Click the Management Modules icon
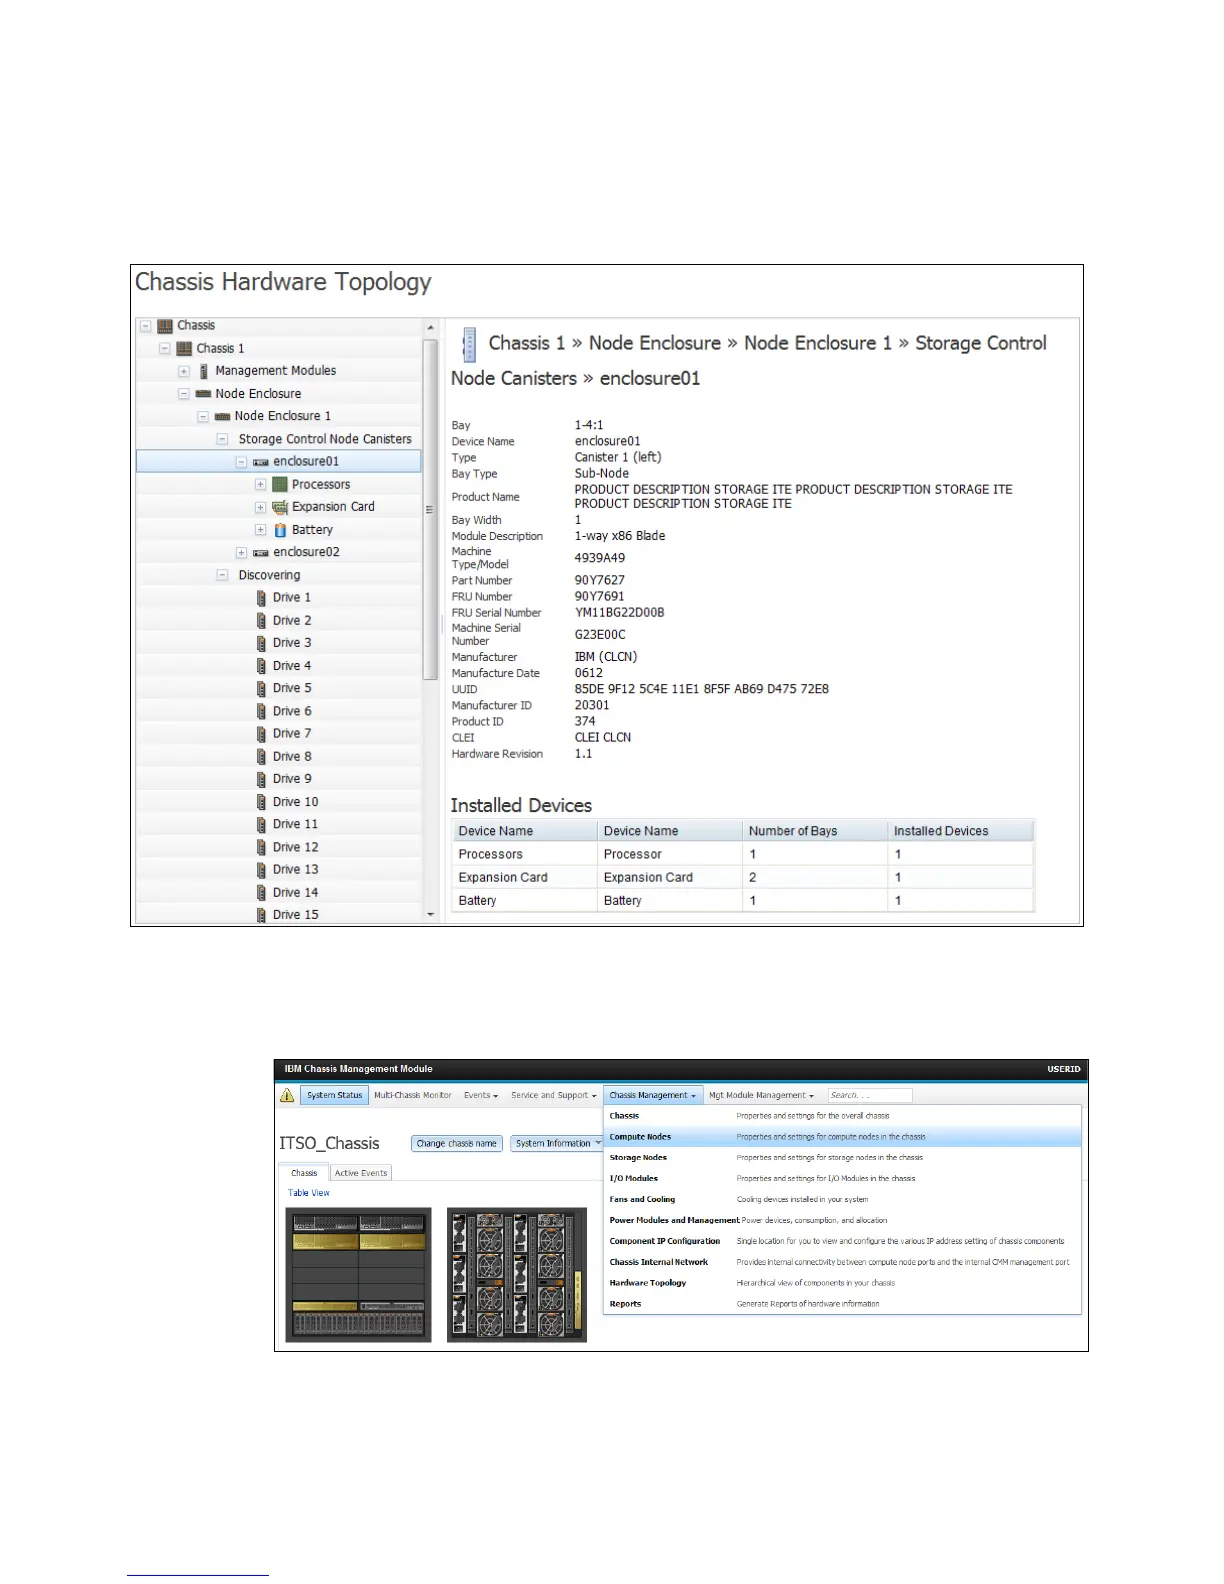The width and height of the screenshot is (1224, 1584). pyautogui.click(x=203, y=371)
